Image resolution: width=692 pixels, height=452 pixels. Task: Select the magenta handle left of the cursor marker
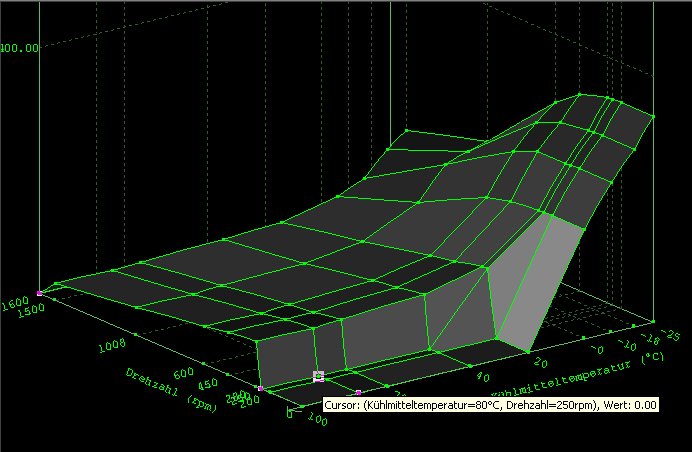(x=261, y=388)
